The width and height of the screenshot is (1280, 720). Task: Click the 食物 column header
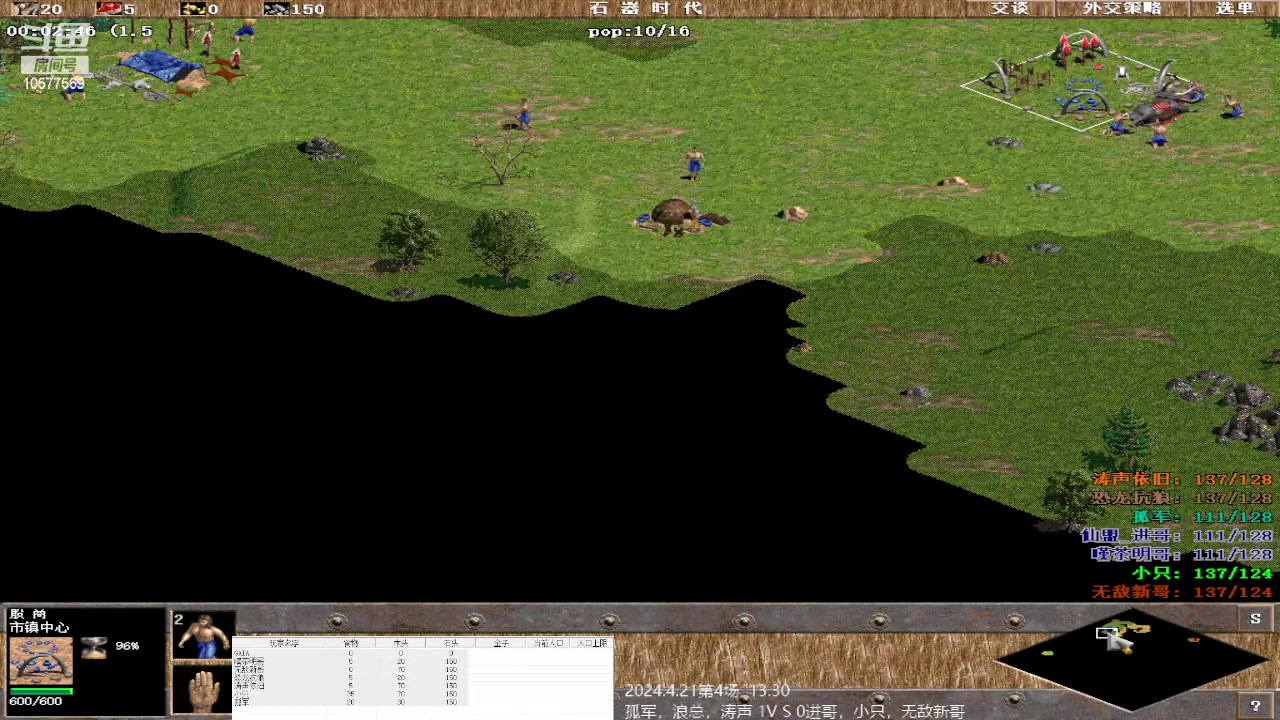pyautogui.click(x=351, y=643)
